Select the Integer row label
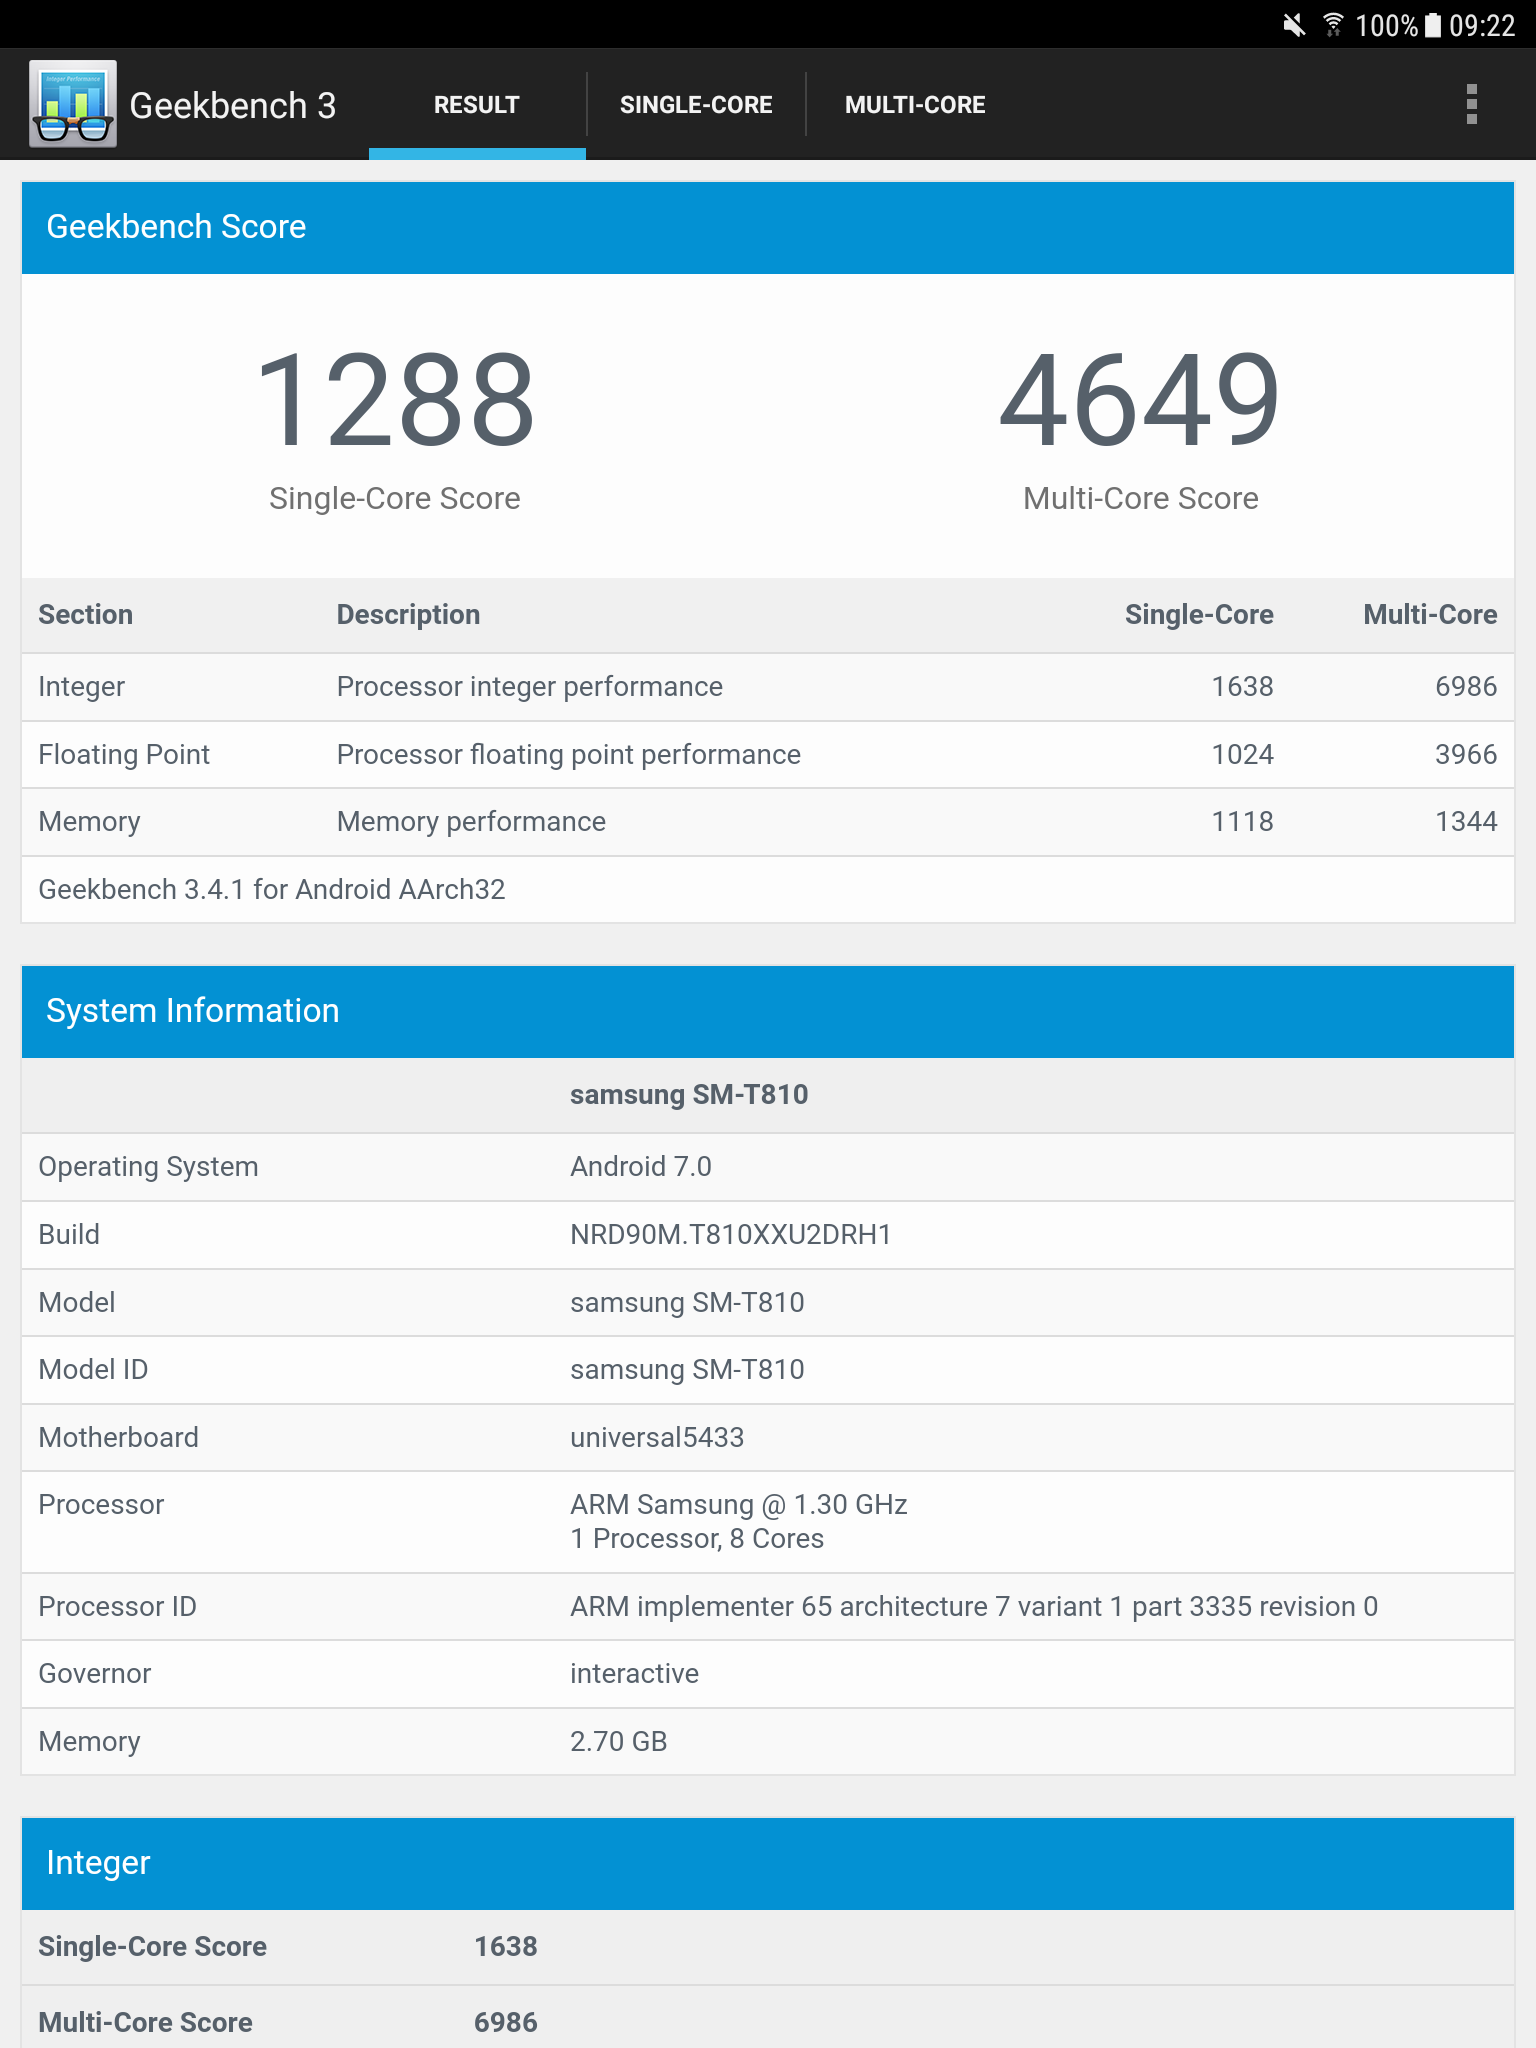Screen dimensions: 1536x2048 [x=81, y=687]
